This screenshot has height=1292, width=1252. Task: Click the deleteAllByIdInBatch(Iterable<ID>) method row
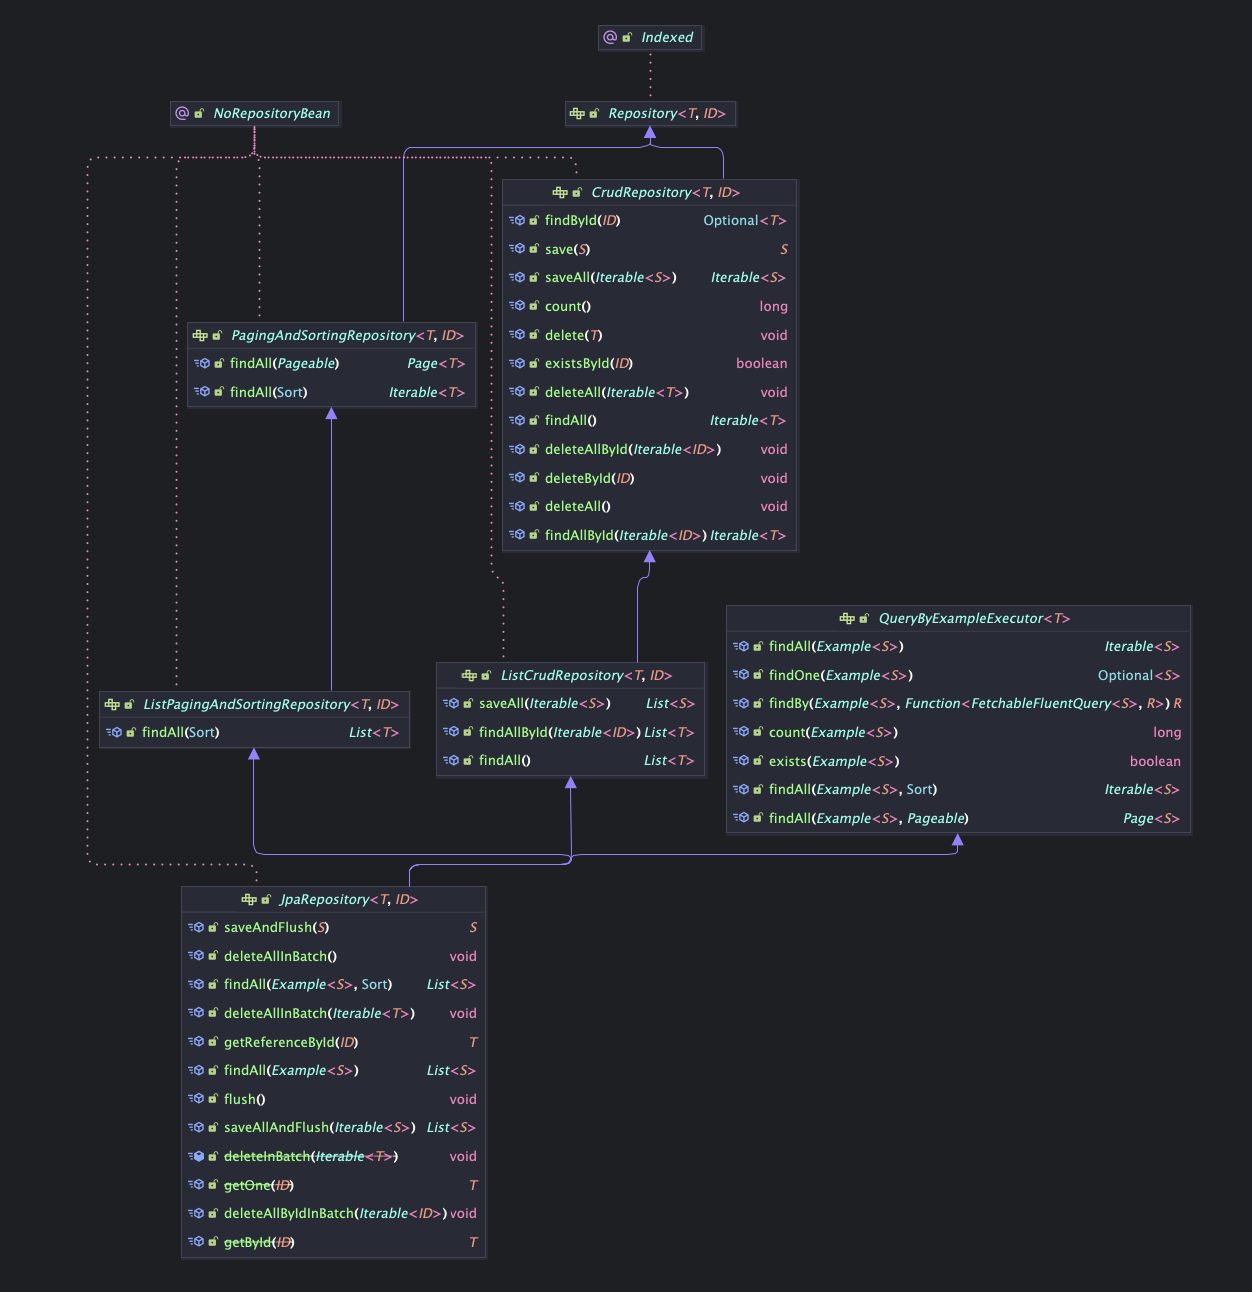[333, 1213]
